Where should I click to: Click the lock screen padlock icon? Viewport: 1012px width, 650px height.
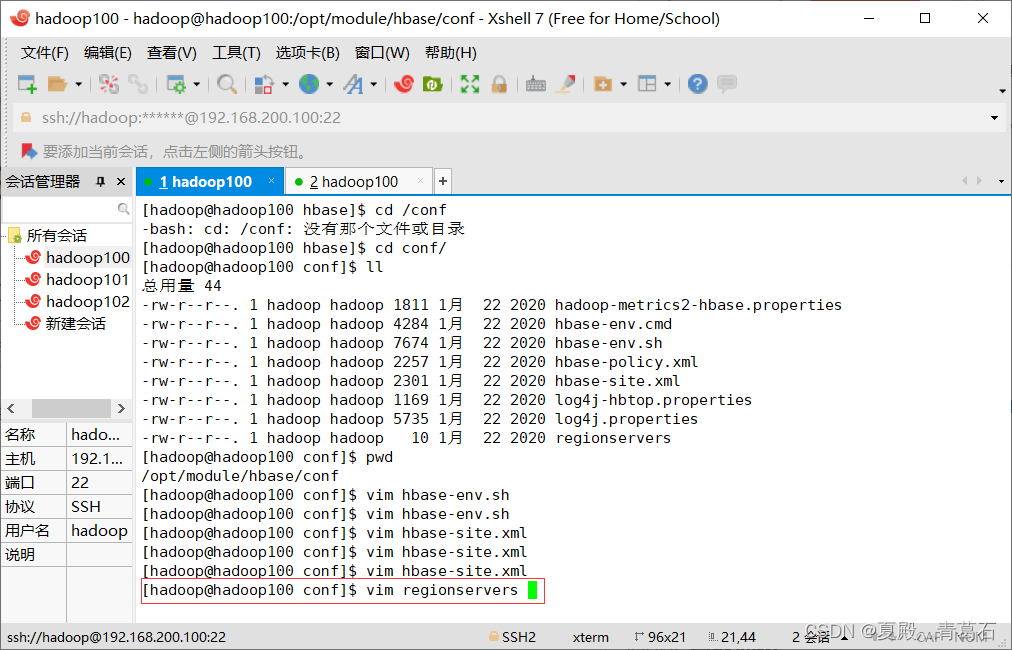pyautogui.click(x=499, y=84)
